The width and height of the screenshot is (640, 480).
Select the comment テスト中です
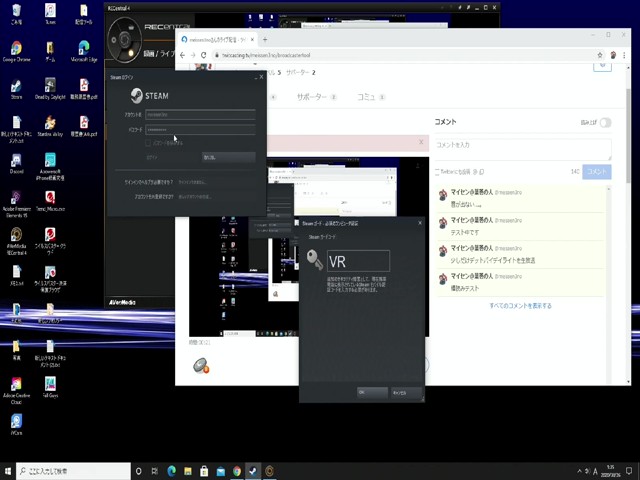pos(465,232)
